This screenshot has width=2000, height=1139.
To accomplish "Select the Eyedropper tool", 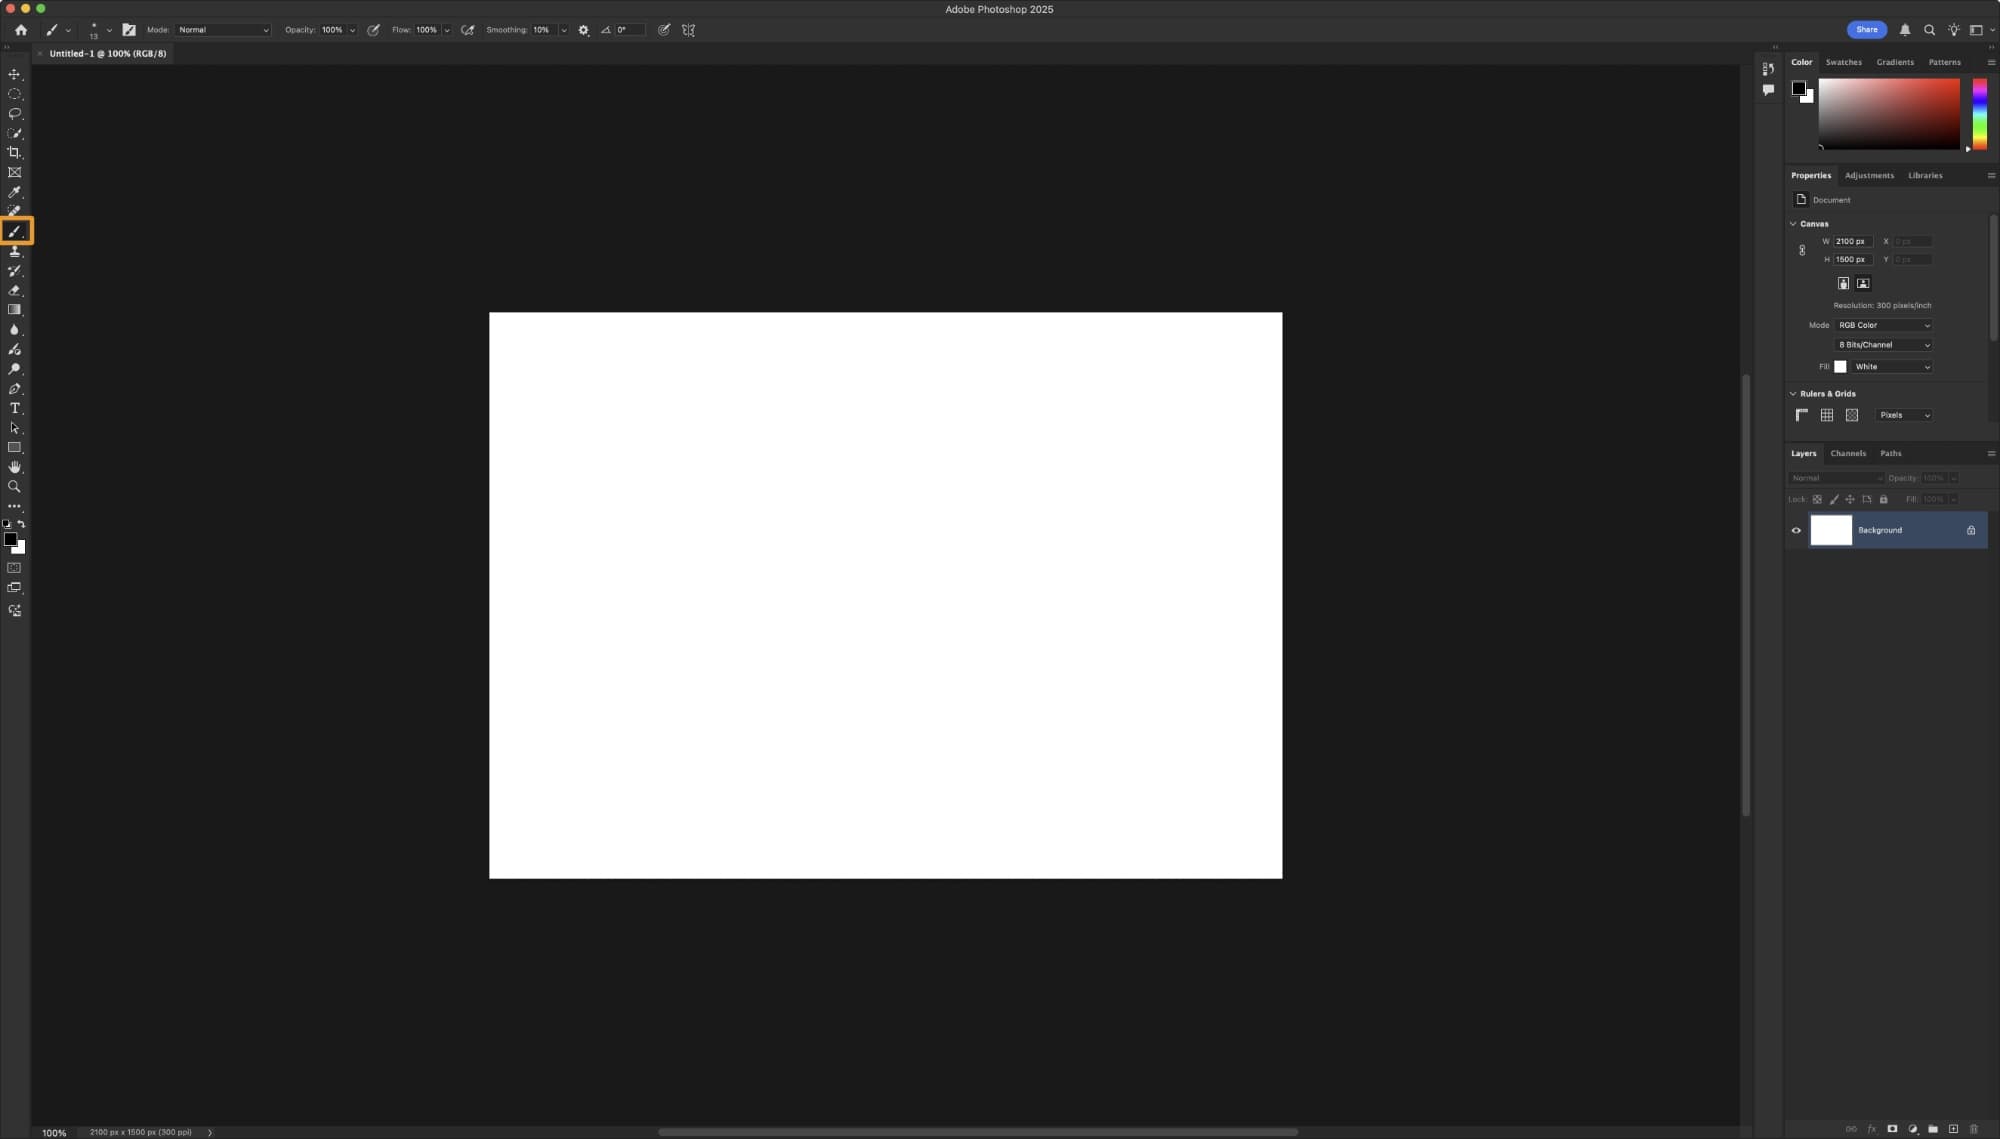I will (x=14, y=192).
